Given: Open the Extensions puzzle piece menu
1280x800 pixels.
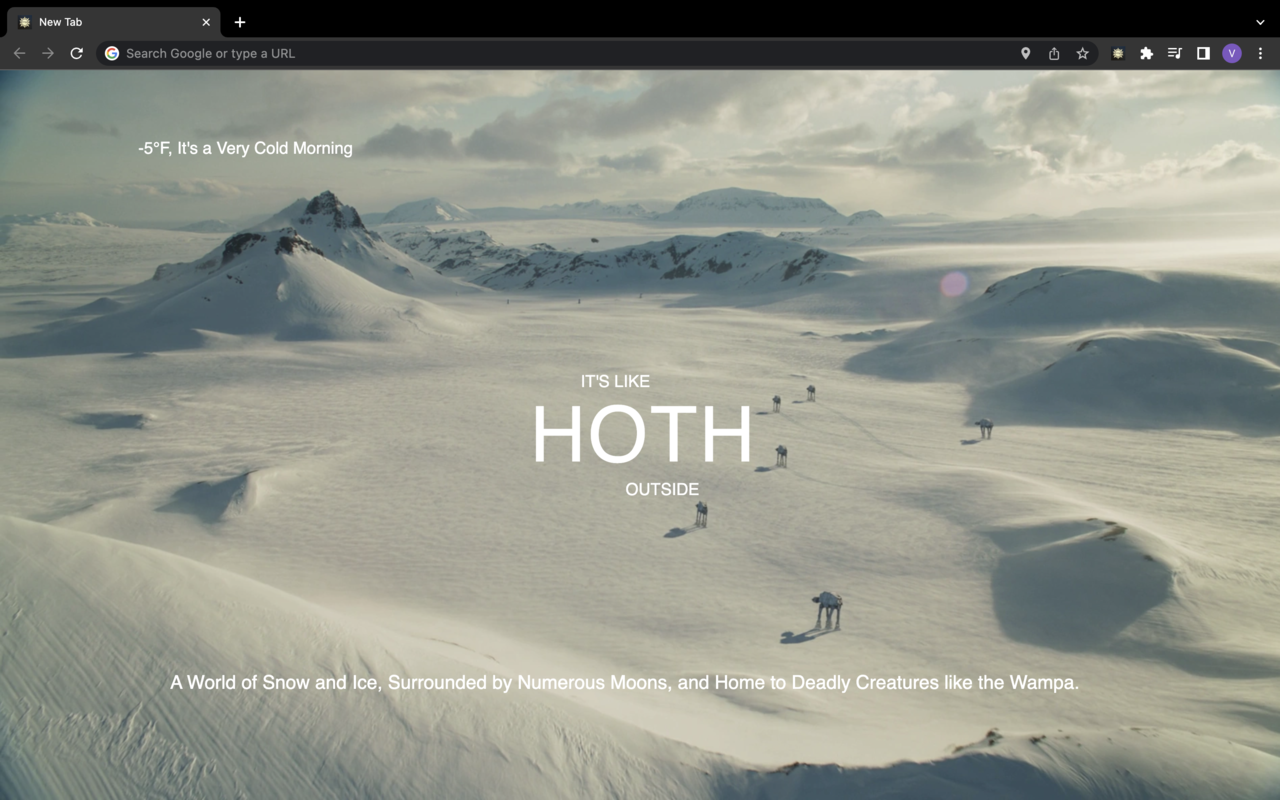Looking at the screenshot, I should [x=1145, y=53].
